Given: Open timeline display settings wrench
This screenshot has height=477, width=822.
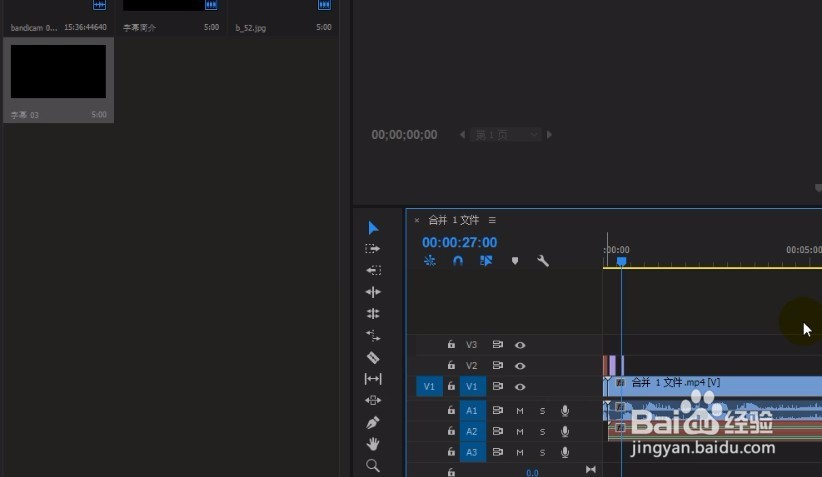Looking at the screenshot, I should [x=543, y=261].
